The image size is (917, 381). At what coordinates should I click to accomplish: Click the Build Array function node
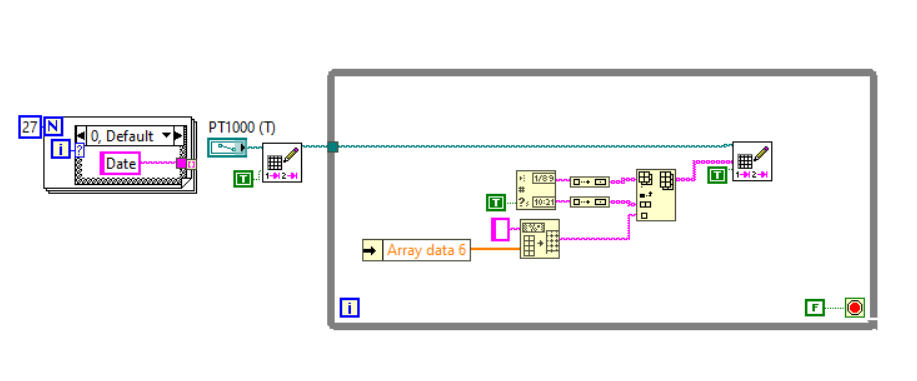point(656,195)
